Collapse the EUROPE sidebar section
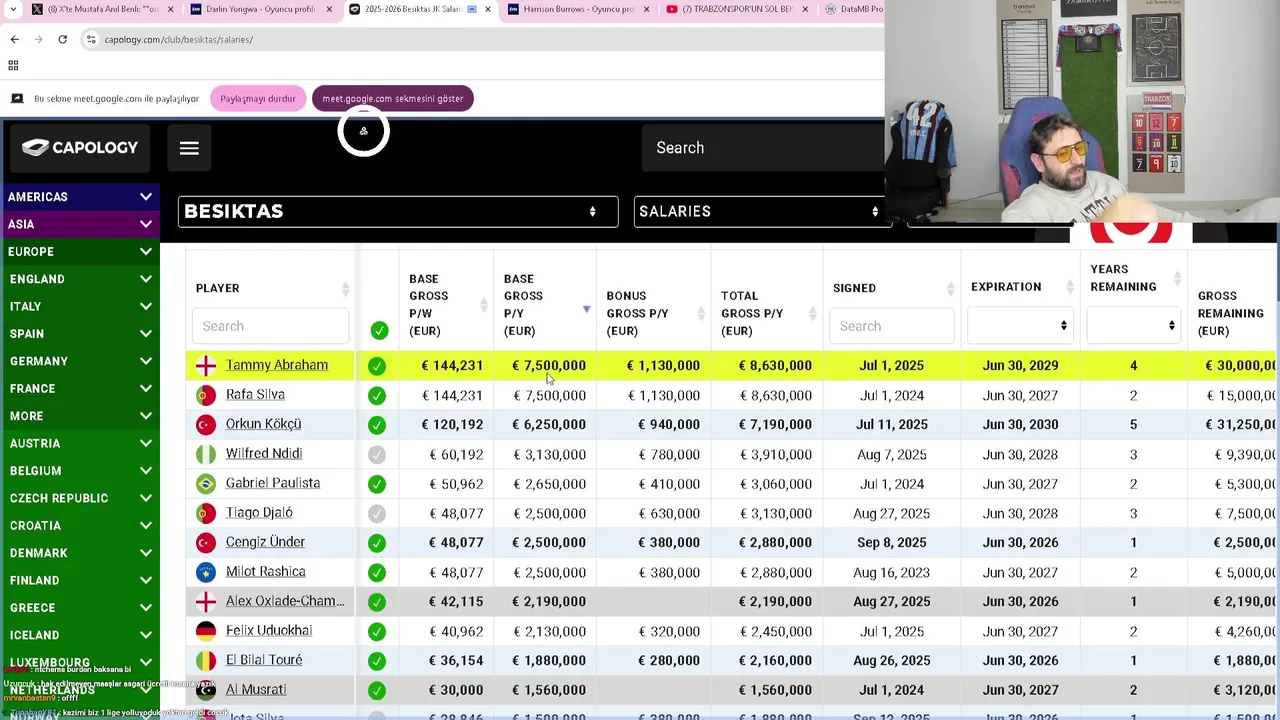 [80, 252]
